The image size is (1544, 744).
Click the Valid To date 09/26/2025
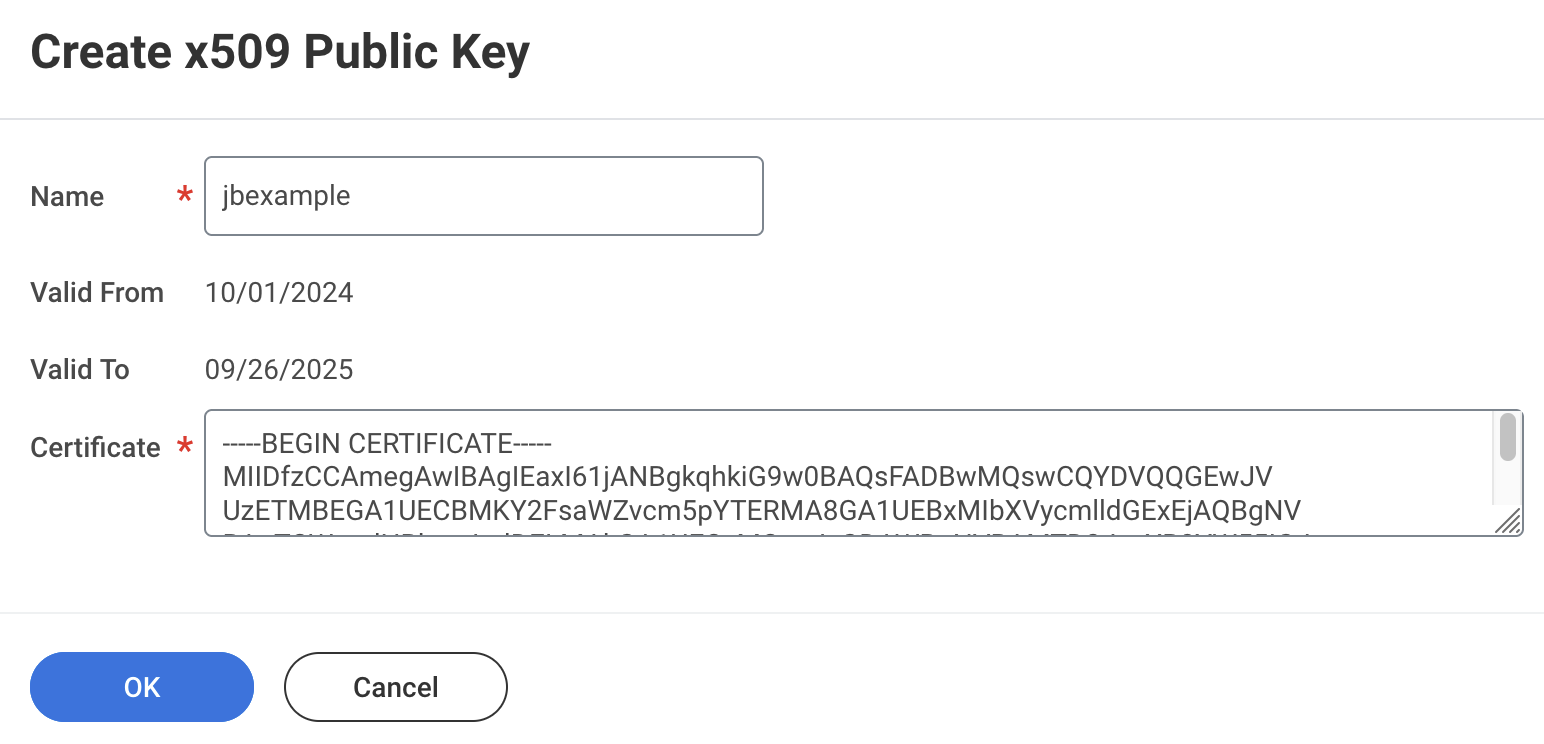(x=278, y=370)
